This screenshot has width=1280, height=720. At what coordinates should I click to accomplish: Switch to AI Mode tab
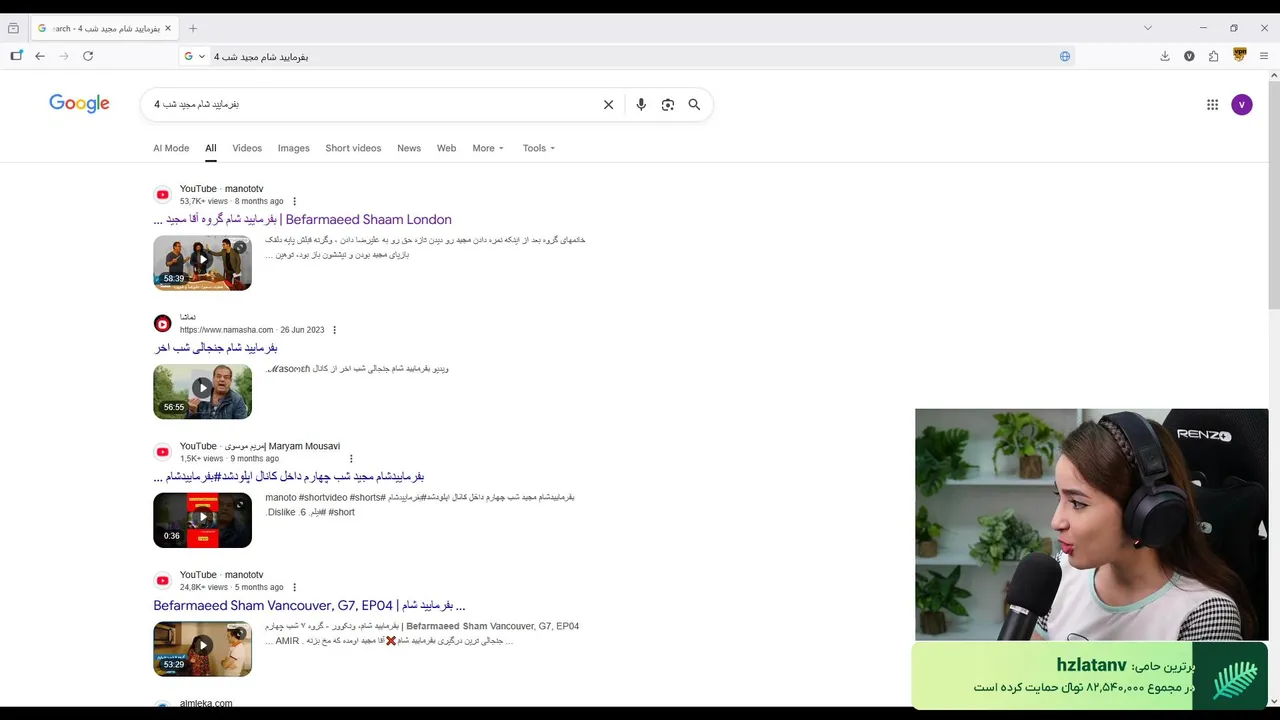click(x=171, y=148)
